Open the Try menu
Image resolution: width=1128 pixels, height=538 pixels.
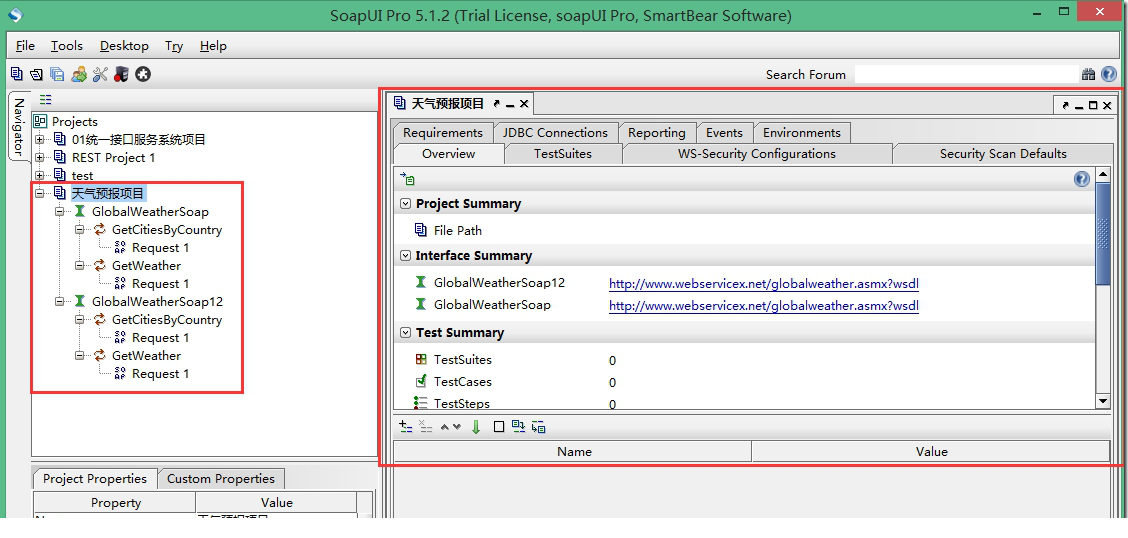point(174,45)
